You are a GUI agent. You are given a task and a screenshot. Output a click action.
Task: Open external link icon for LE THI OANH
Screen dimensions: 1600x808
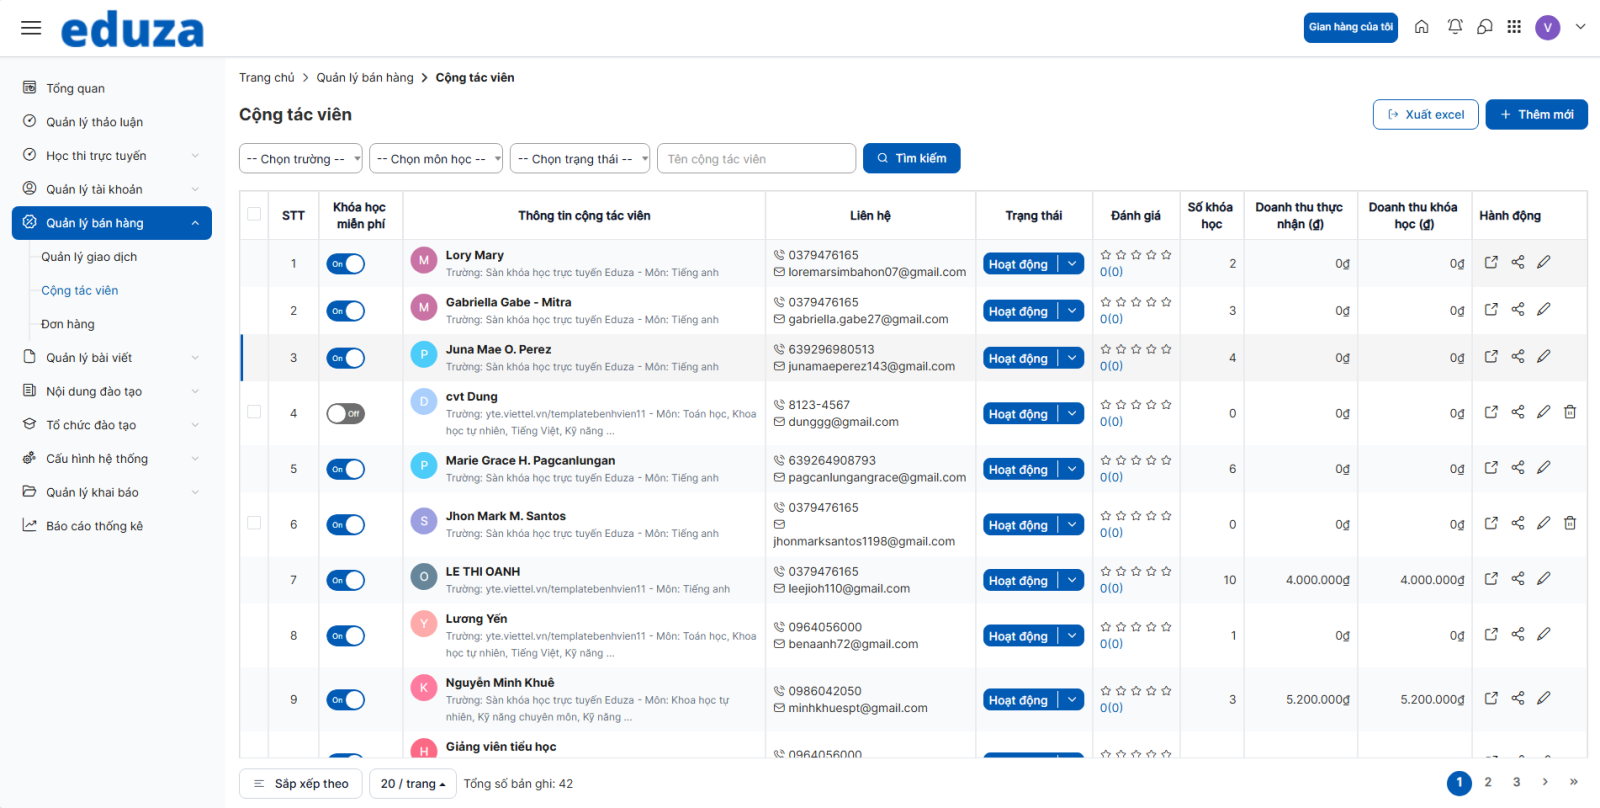pyautogui.click(x=1491, y=579)
